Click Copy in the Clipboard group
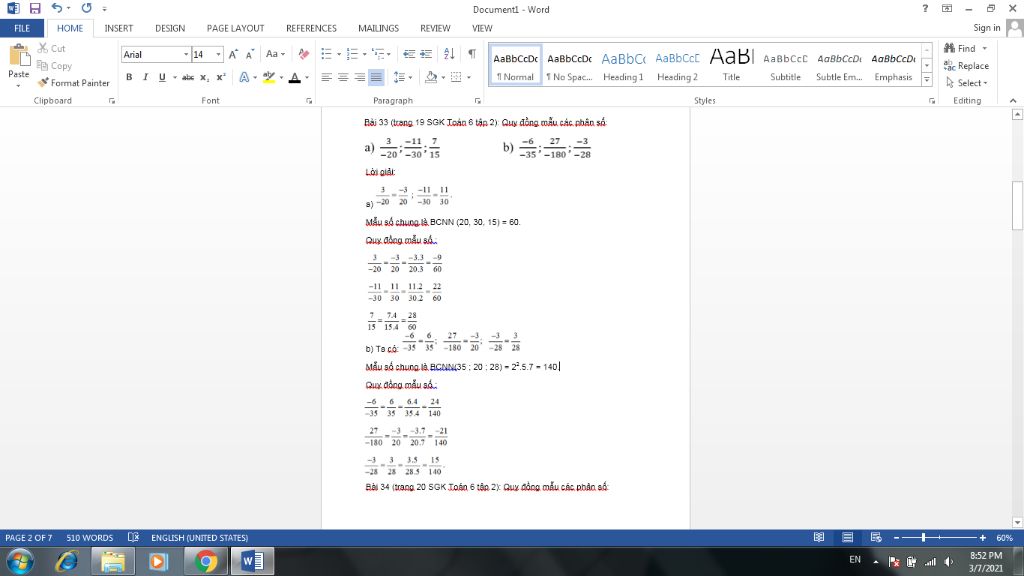 (x=54, y=66)
